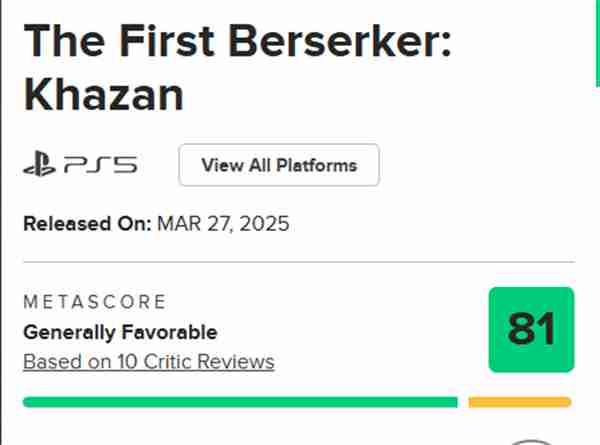Click the partial gray circle at bottom right
This screenshot has height=445, width=600.
pos(531,440)
